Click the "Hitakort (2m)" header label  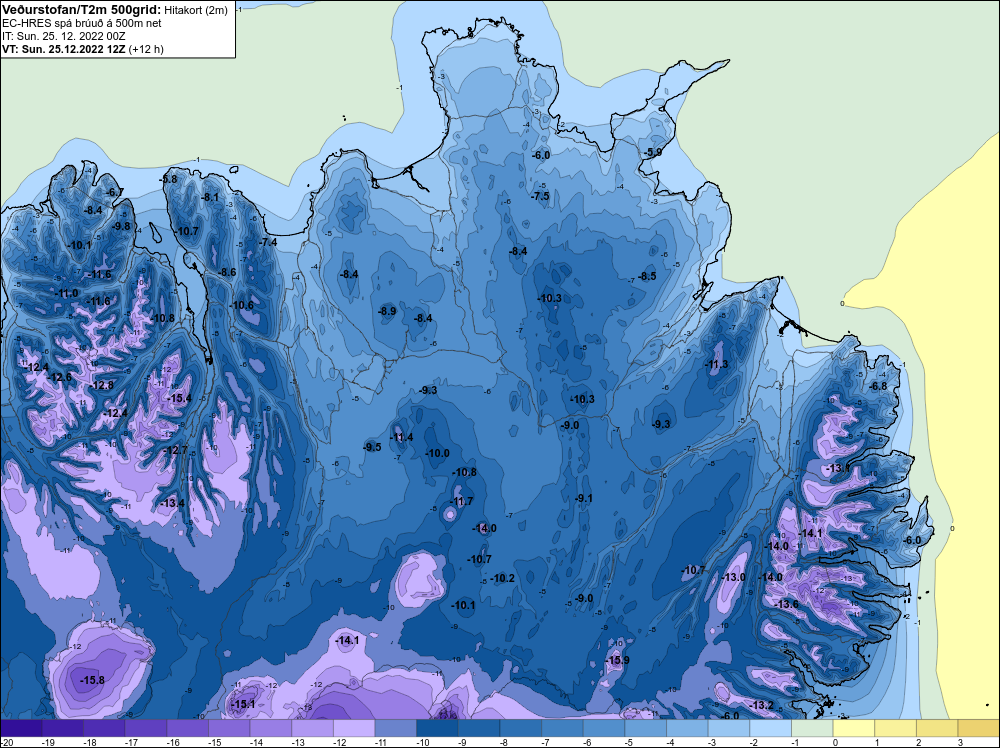(x=196, y=10)
